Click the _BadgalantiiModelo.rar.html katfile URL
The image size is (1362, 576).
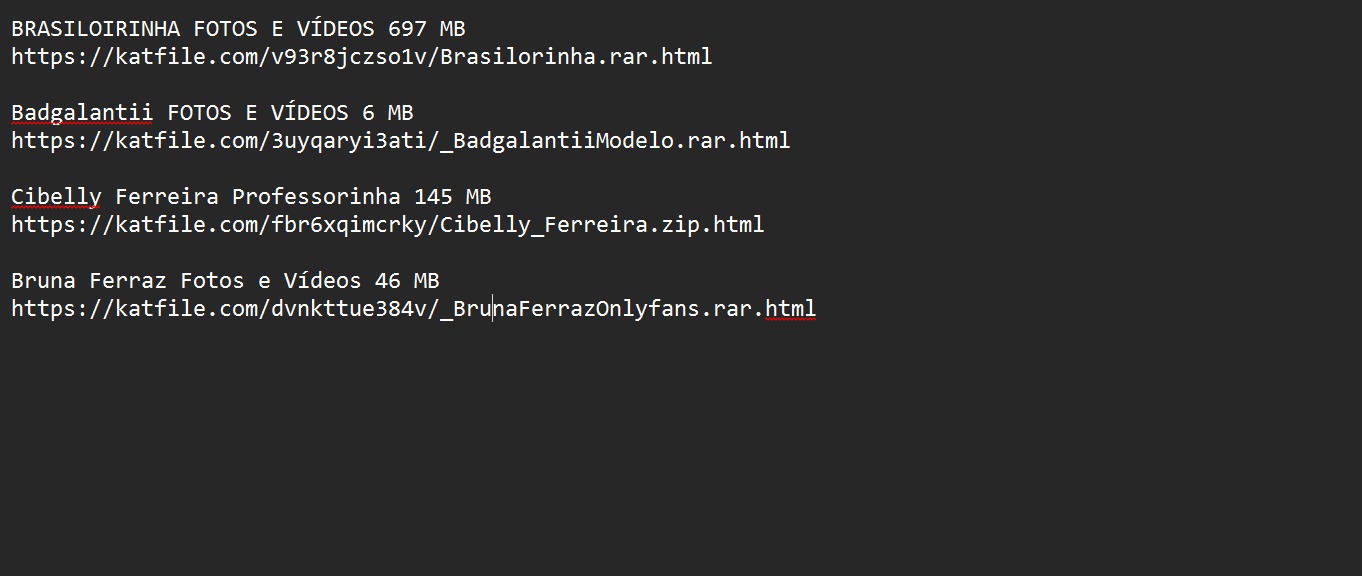(401, 141)
